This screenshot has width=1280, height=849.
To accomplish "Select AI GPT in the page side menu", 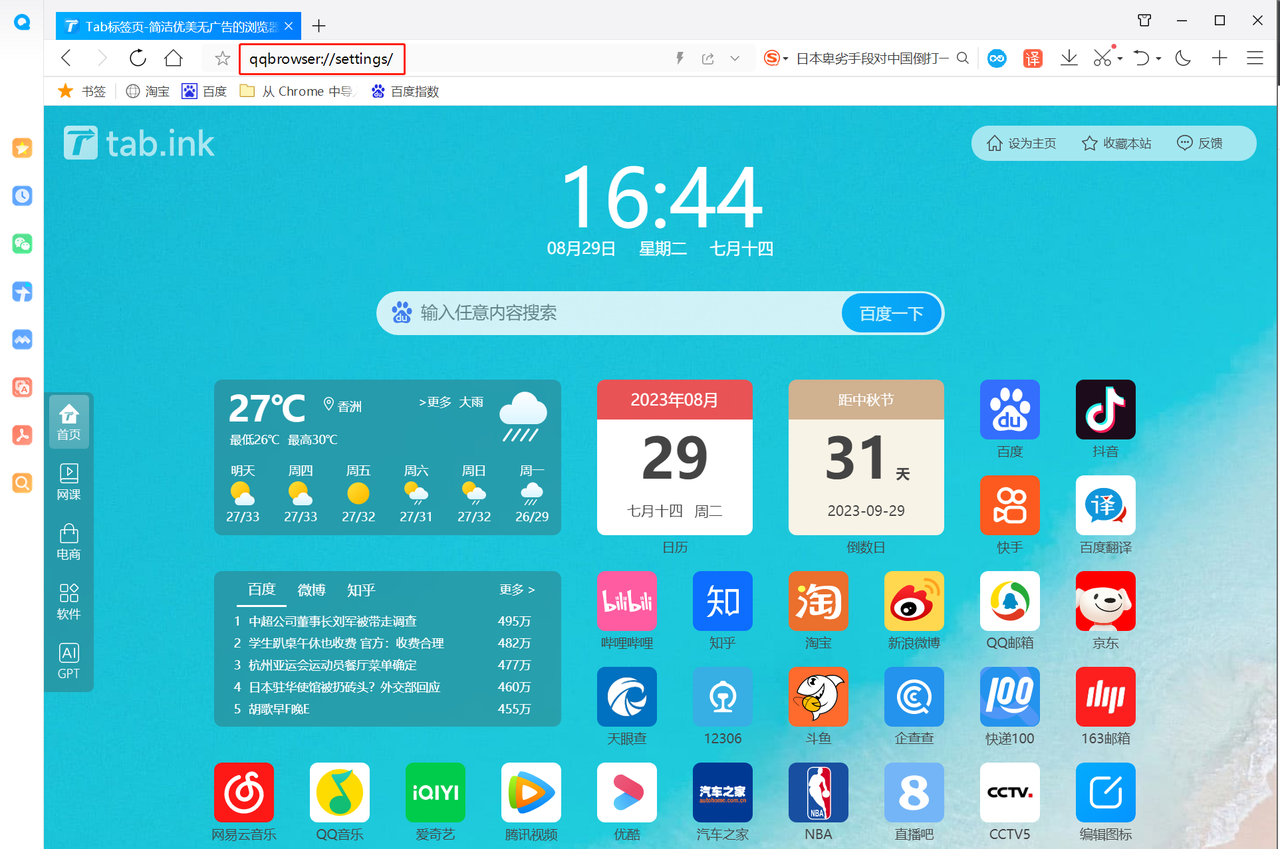I will click(x=69, y=661).
